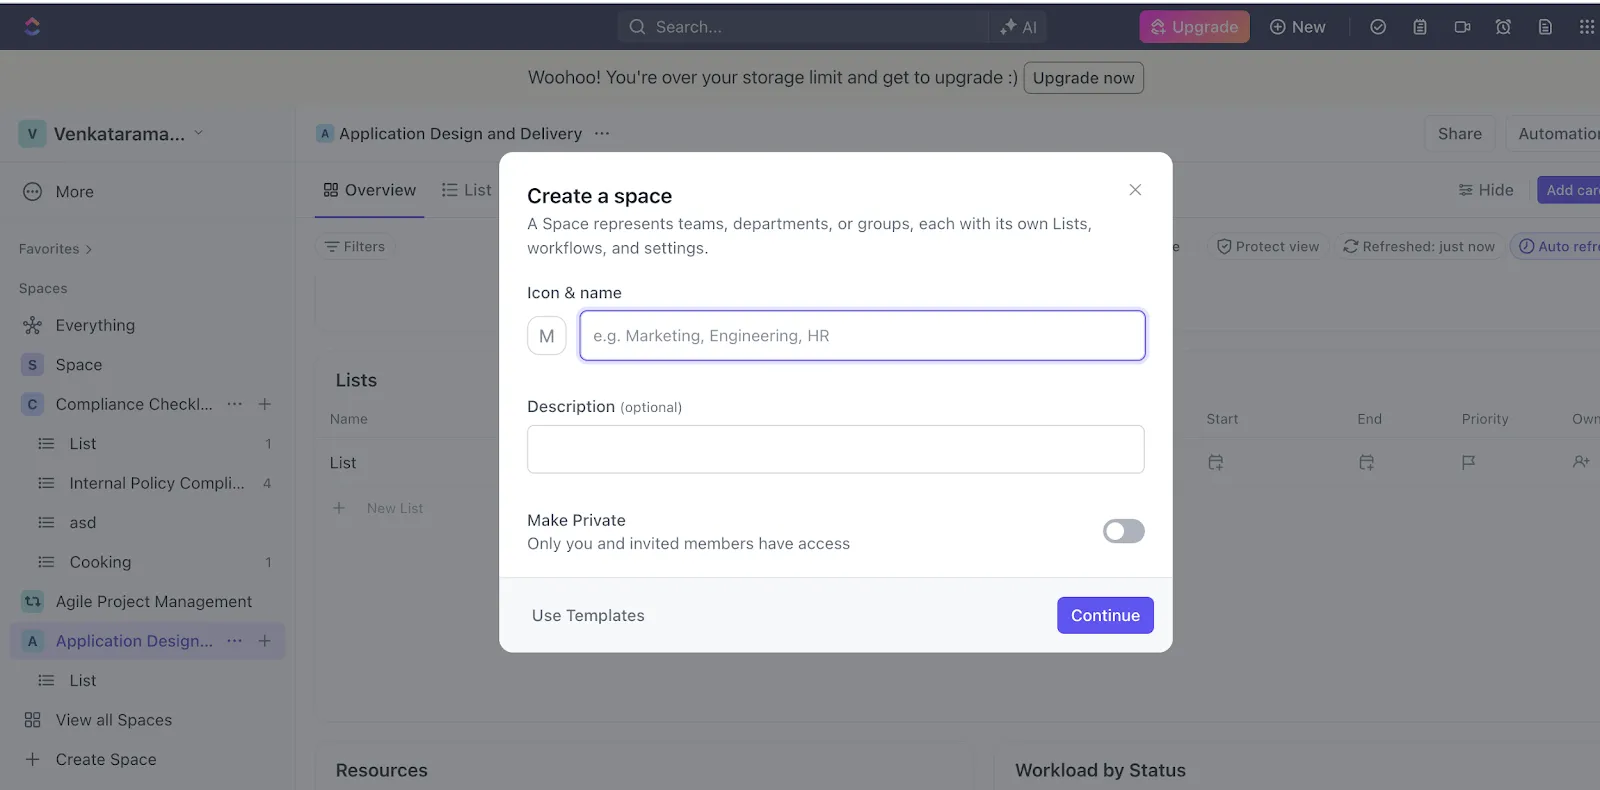The height and width of the screenshot is (790, 1600).
Task: Click Create Space in the sidebar
Action: click(106, 760)
